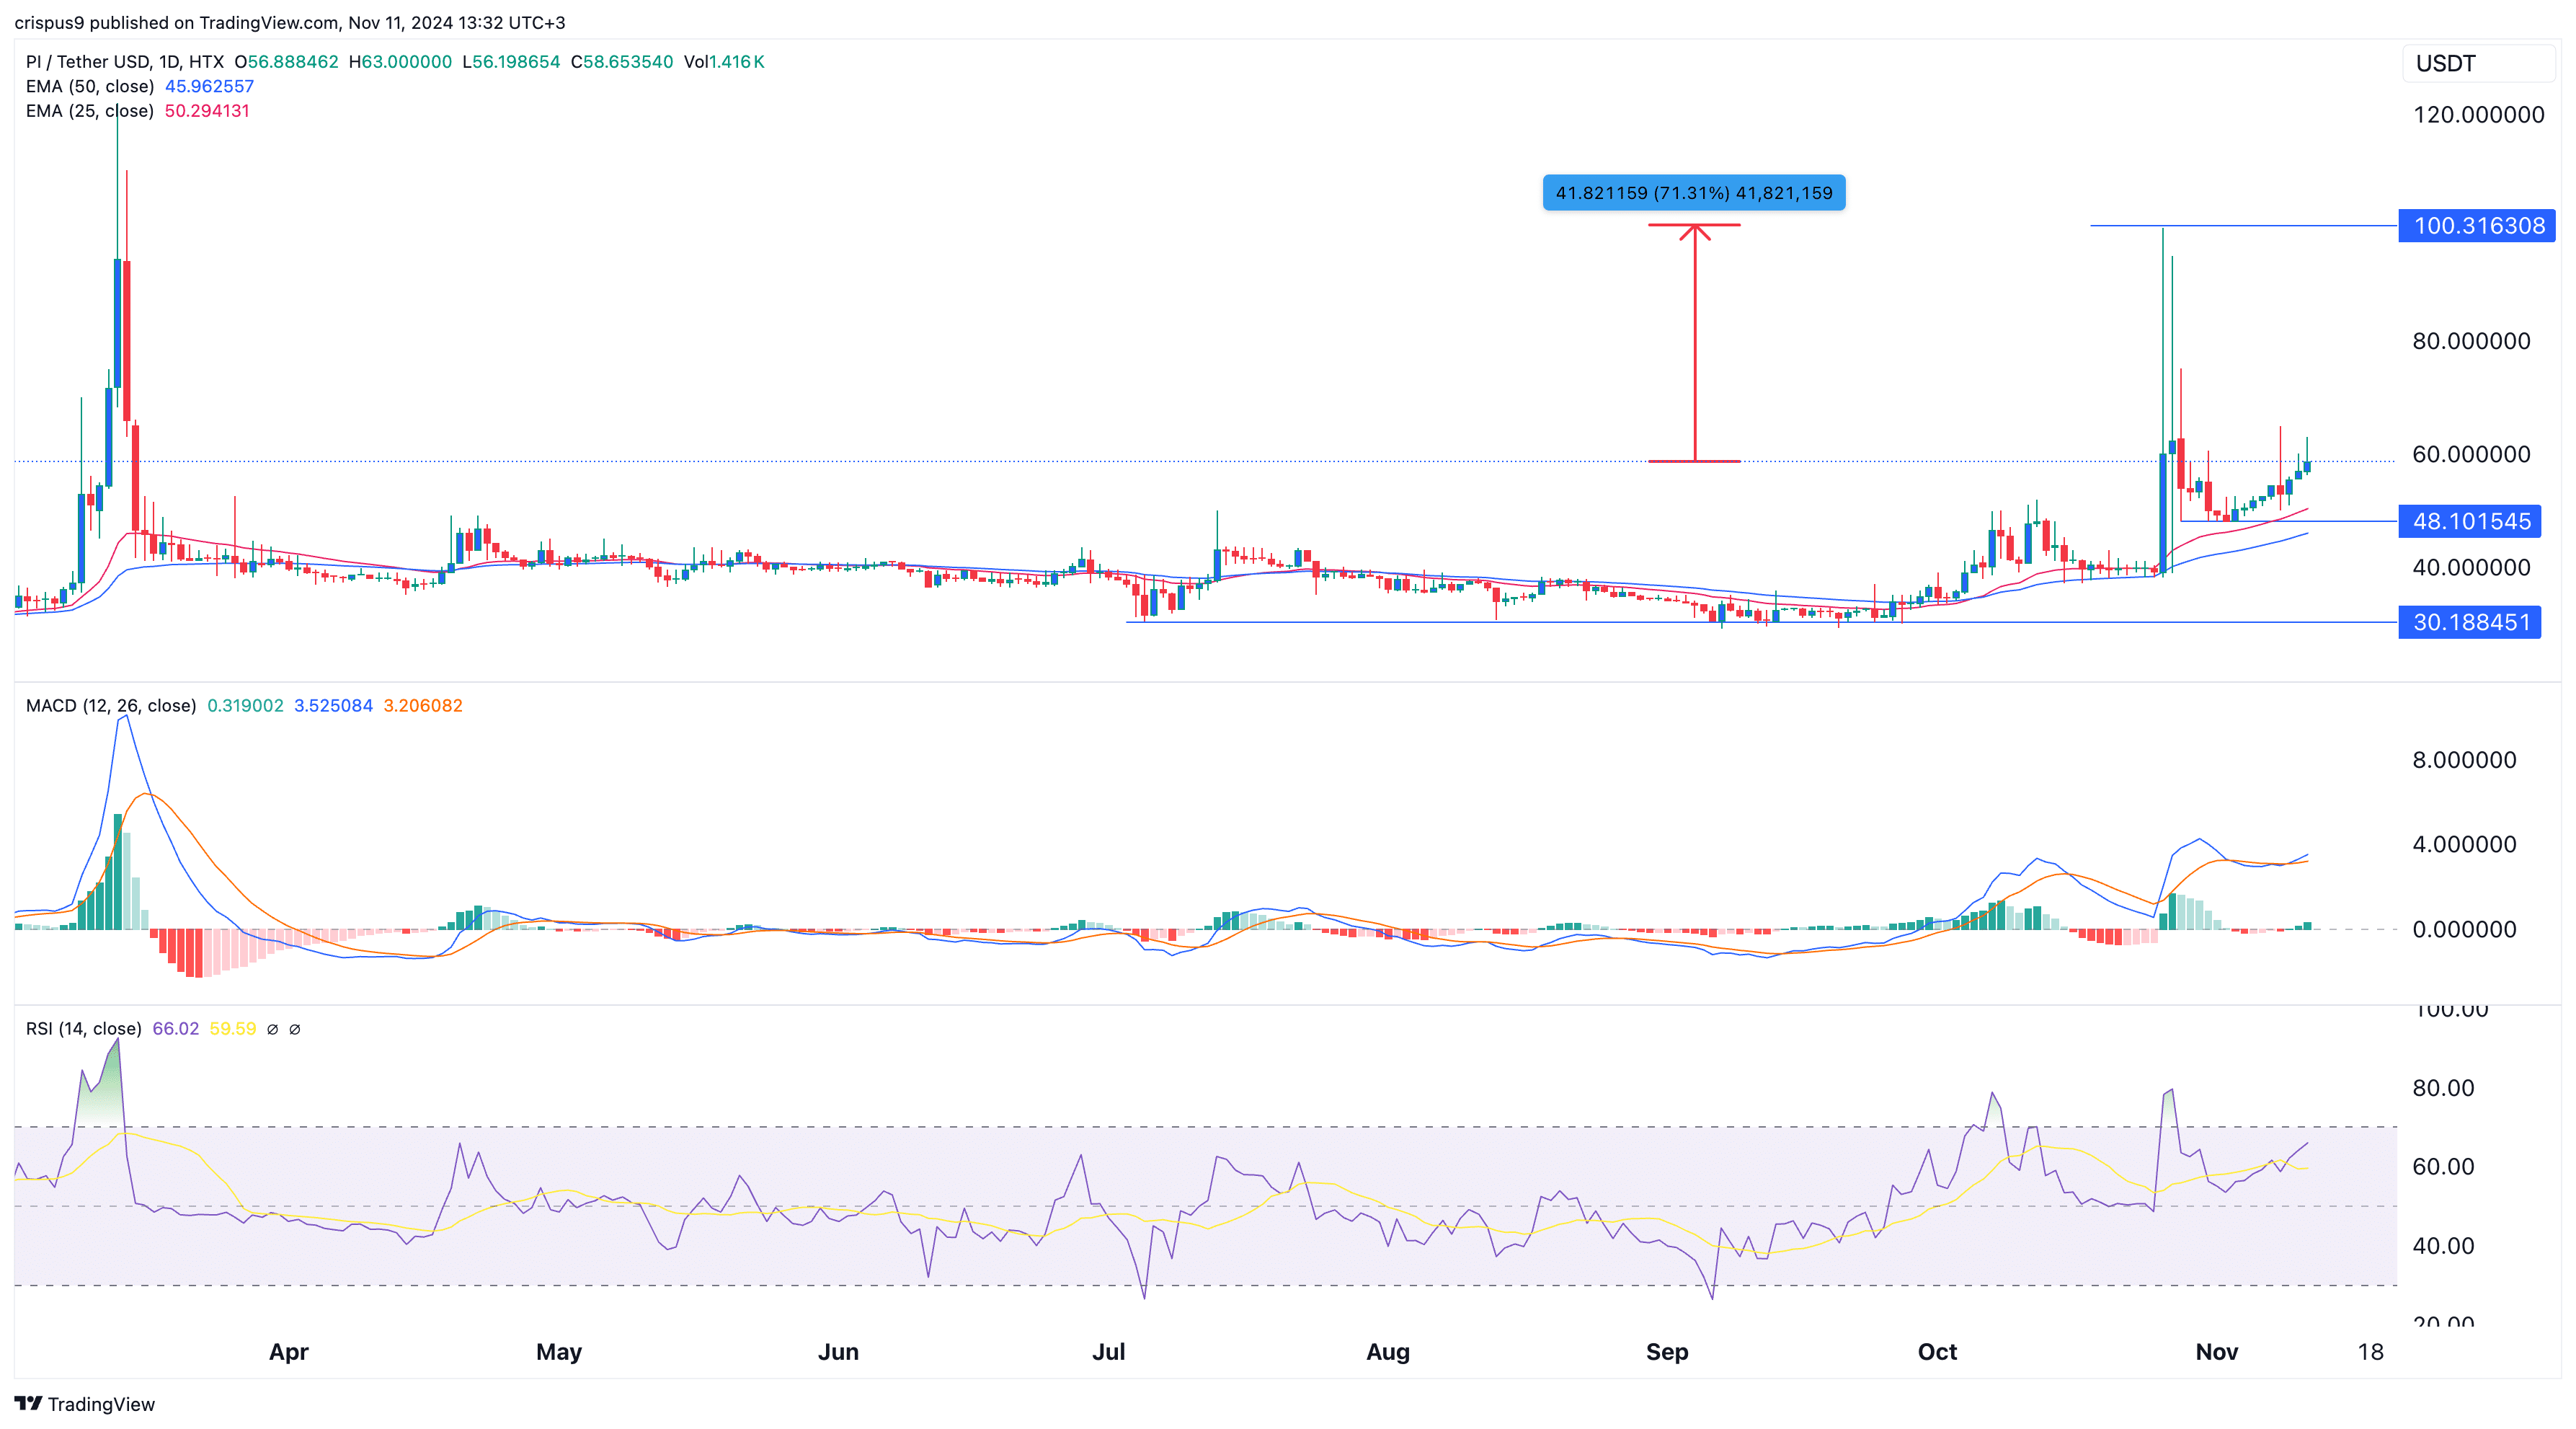Viewport: 2576px width, 1429px height.
Task: Click the Aug label on time axis
Action: coord(1388,1352)
